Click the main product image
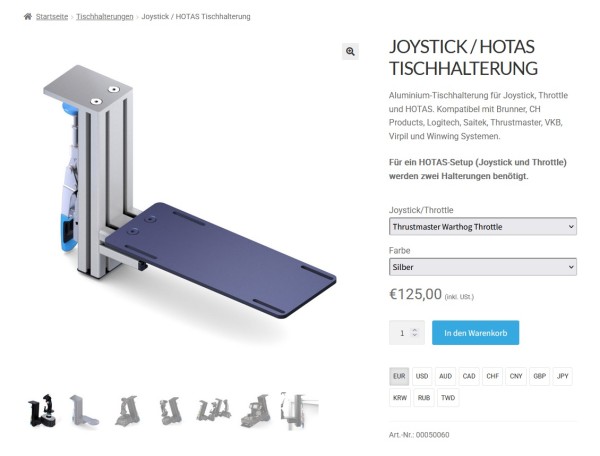 coord(190,191)
